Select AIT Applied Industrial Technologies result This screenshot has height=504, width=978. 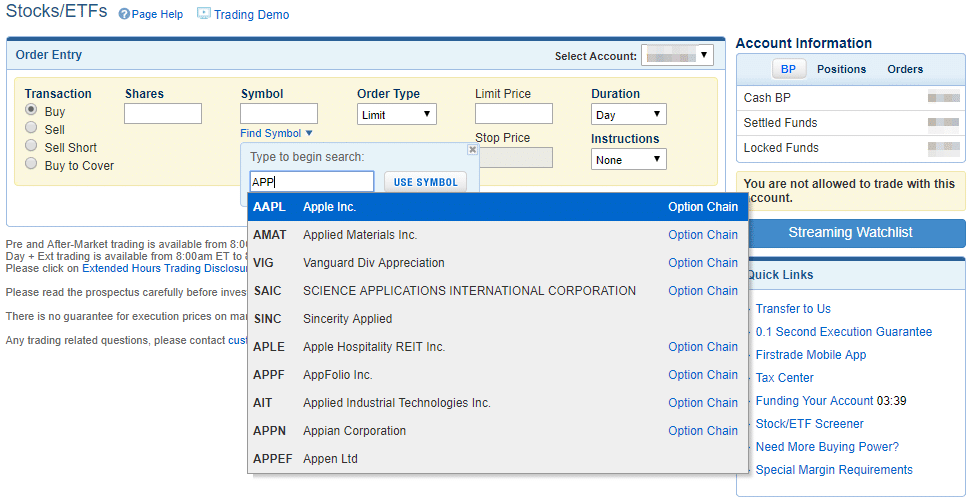point(498,403)
